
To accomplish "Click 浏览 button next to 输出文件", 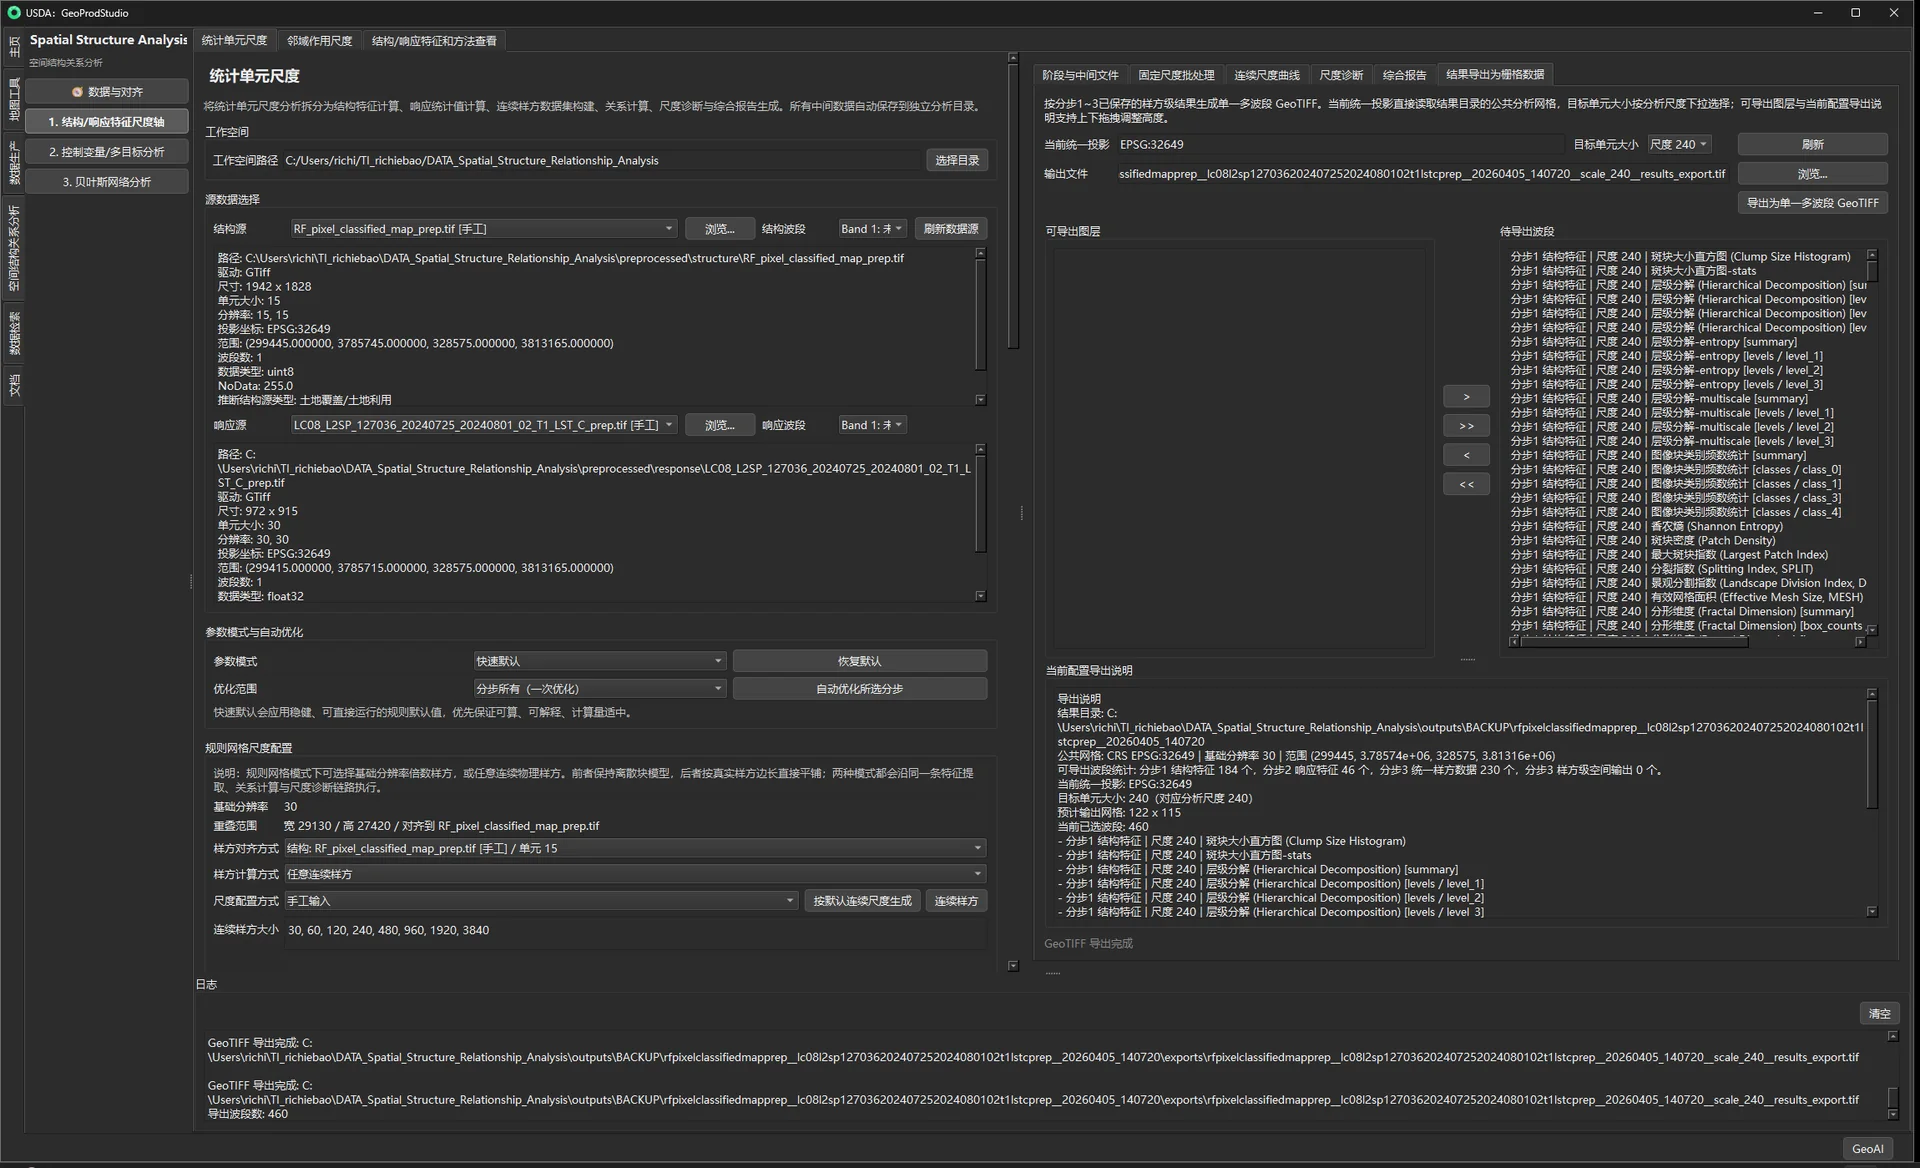I will click(x=1812, y=174).
